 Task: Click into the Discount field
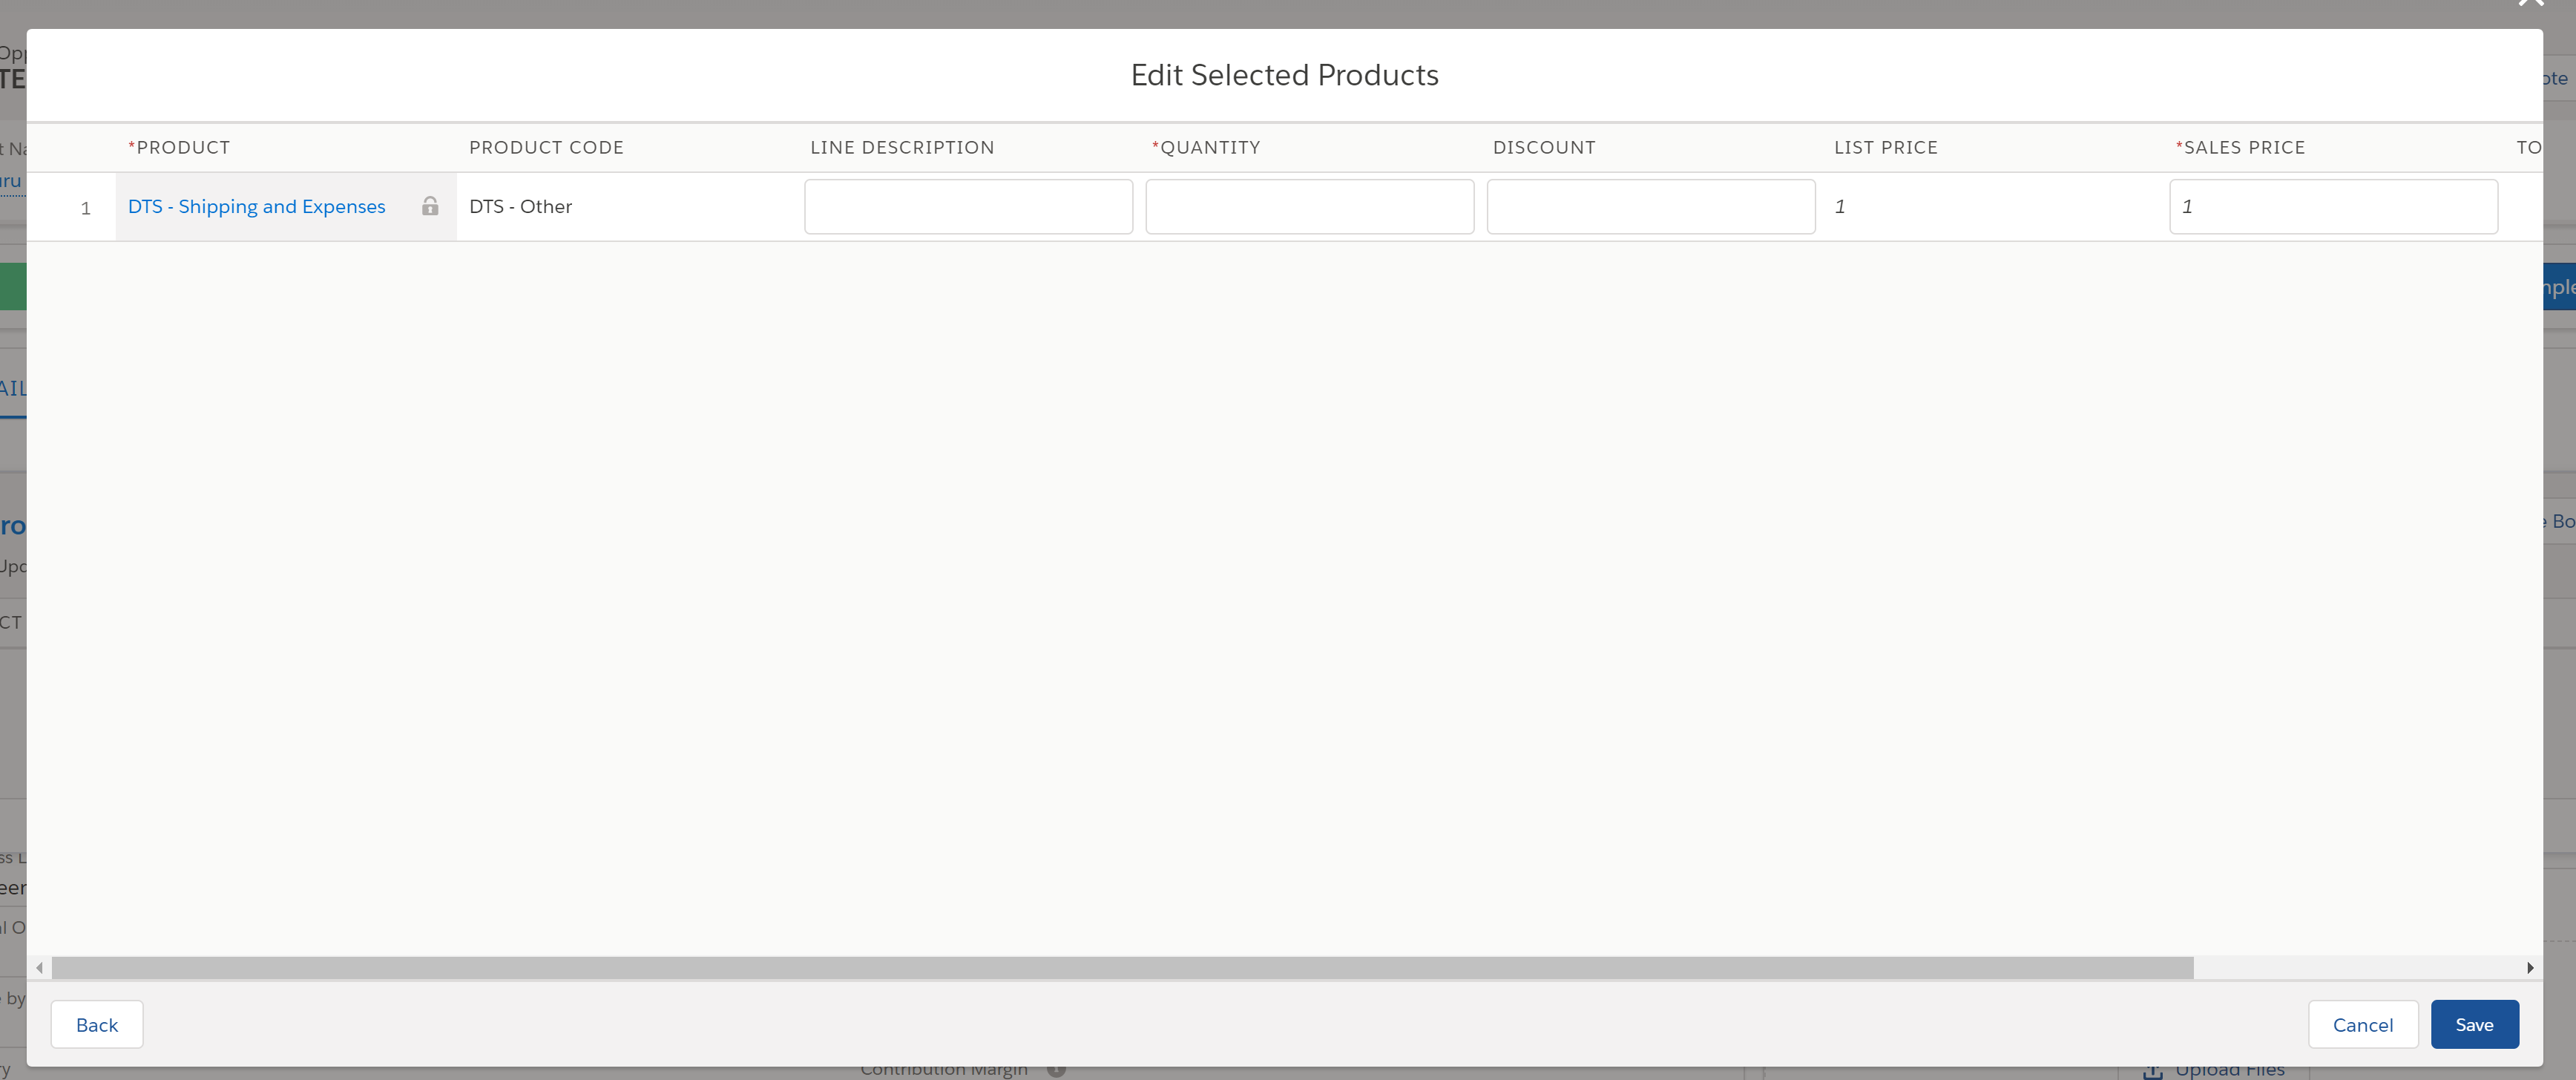pyautogui.click(x=1650, y=206)
